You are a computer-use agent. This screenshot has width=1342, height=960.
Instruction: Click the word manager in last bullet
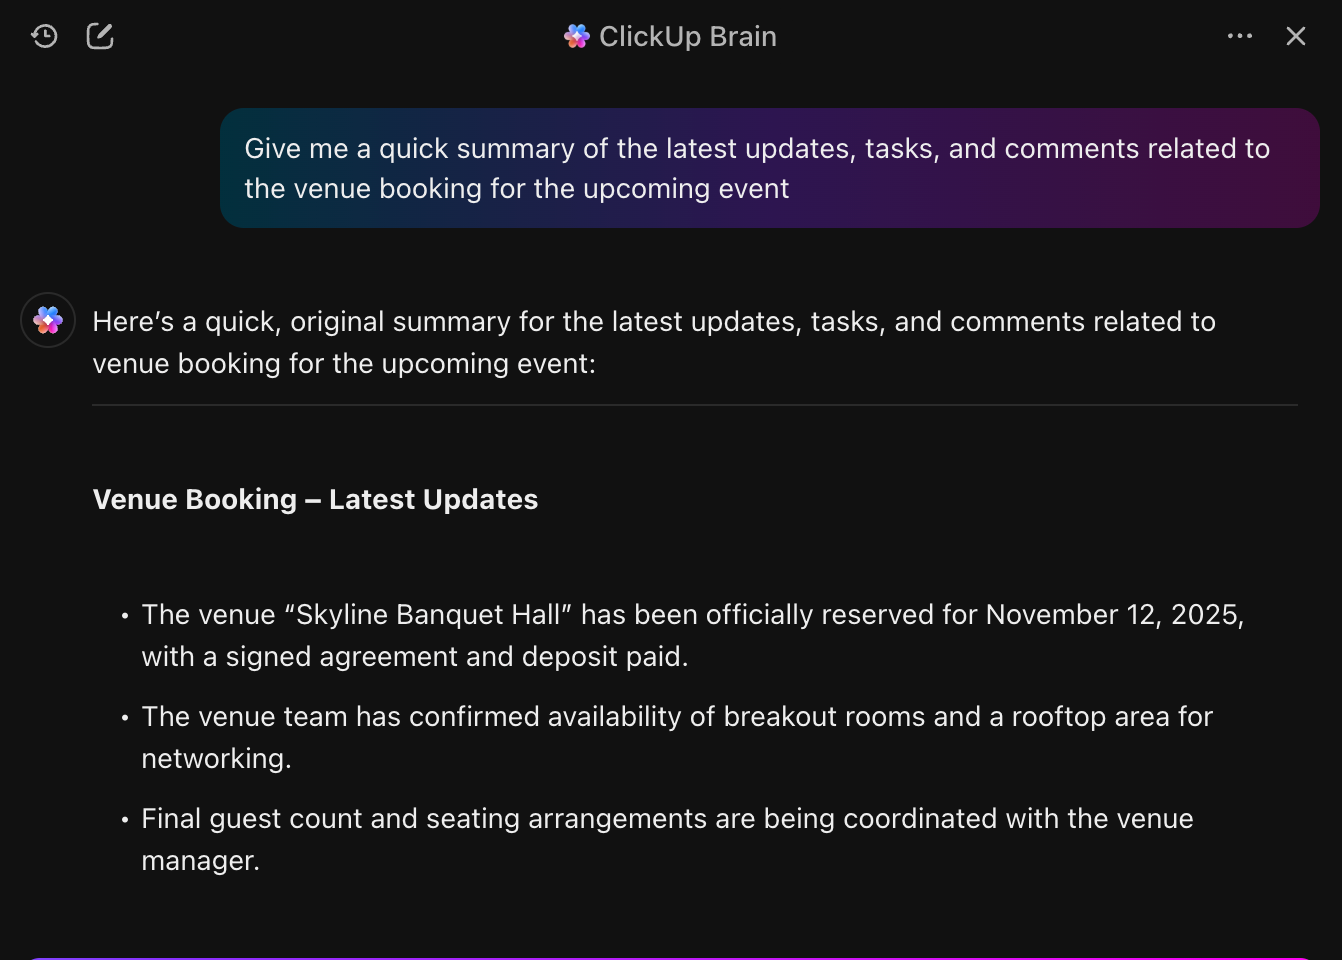coord(200,860)
